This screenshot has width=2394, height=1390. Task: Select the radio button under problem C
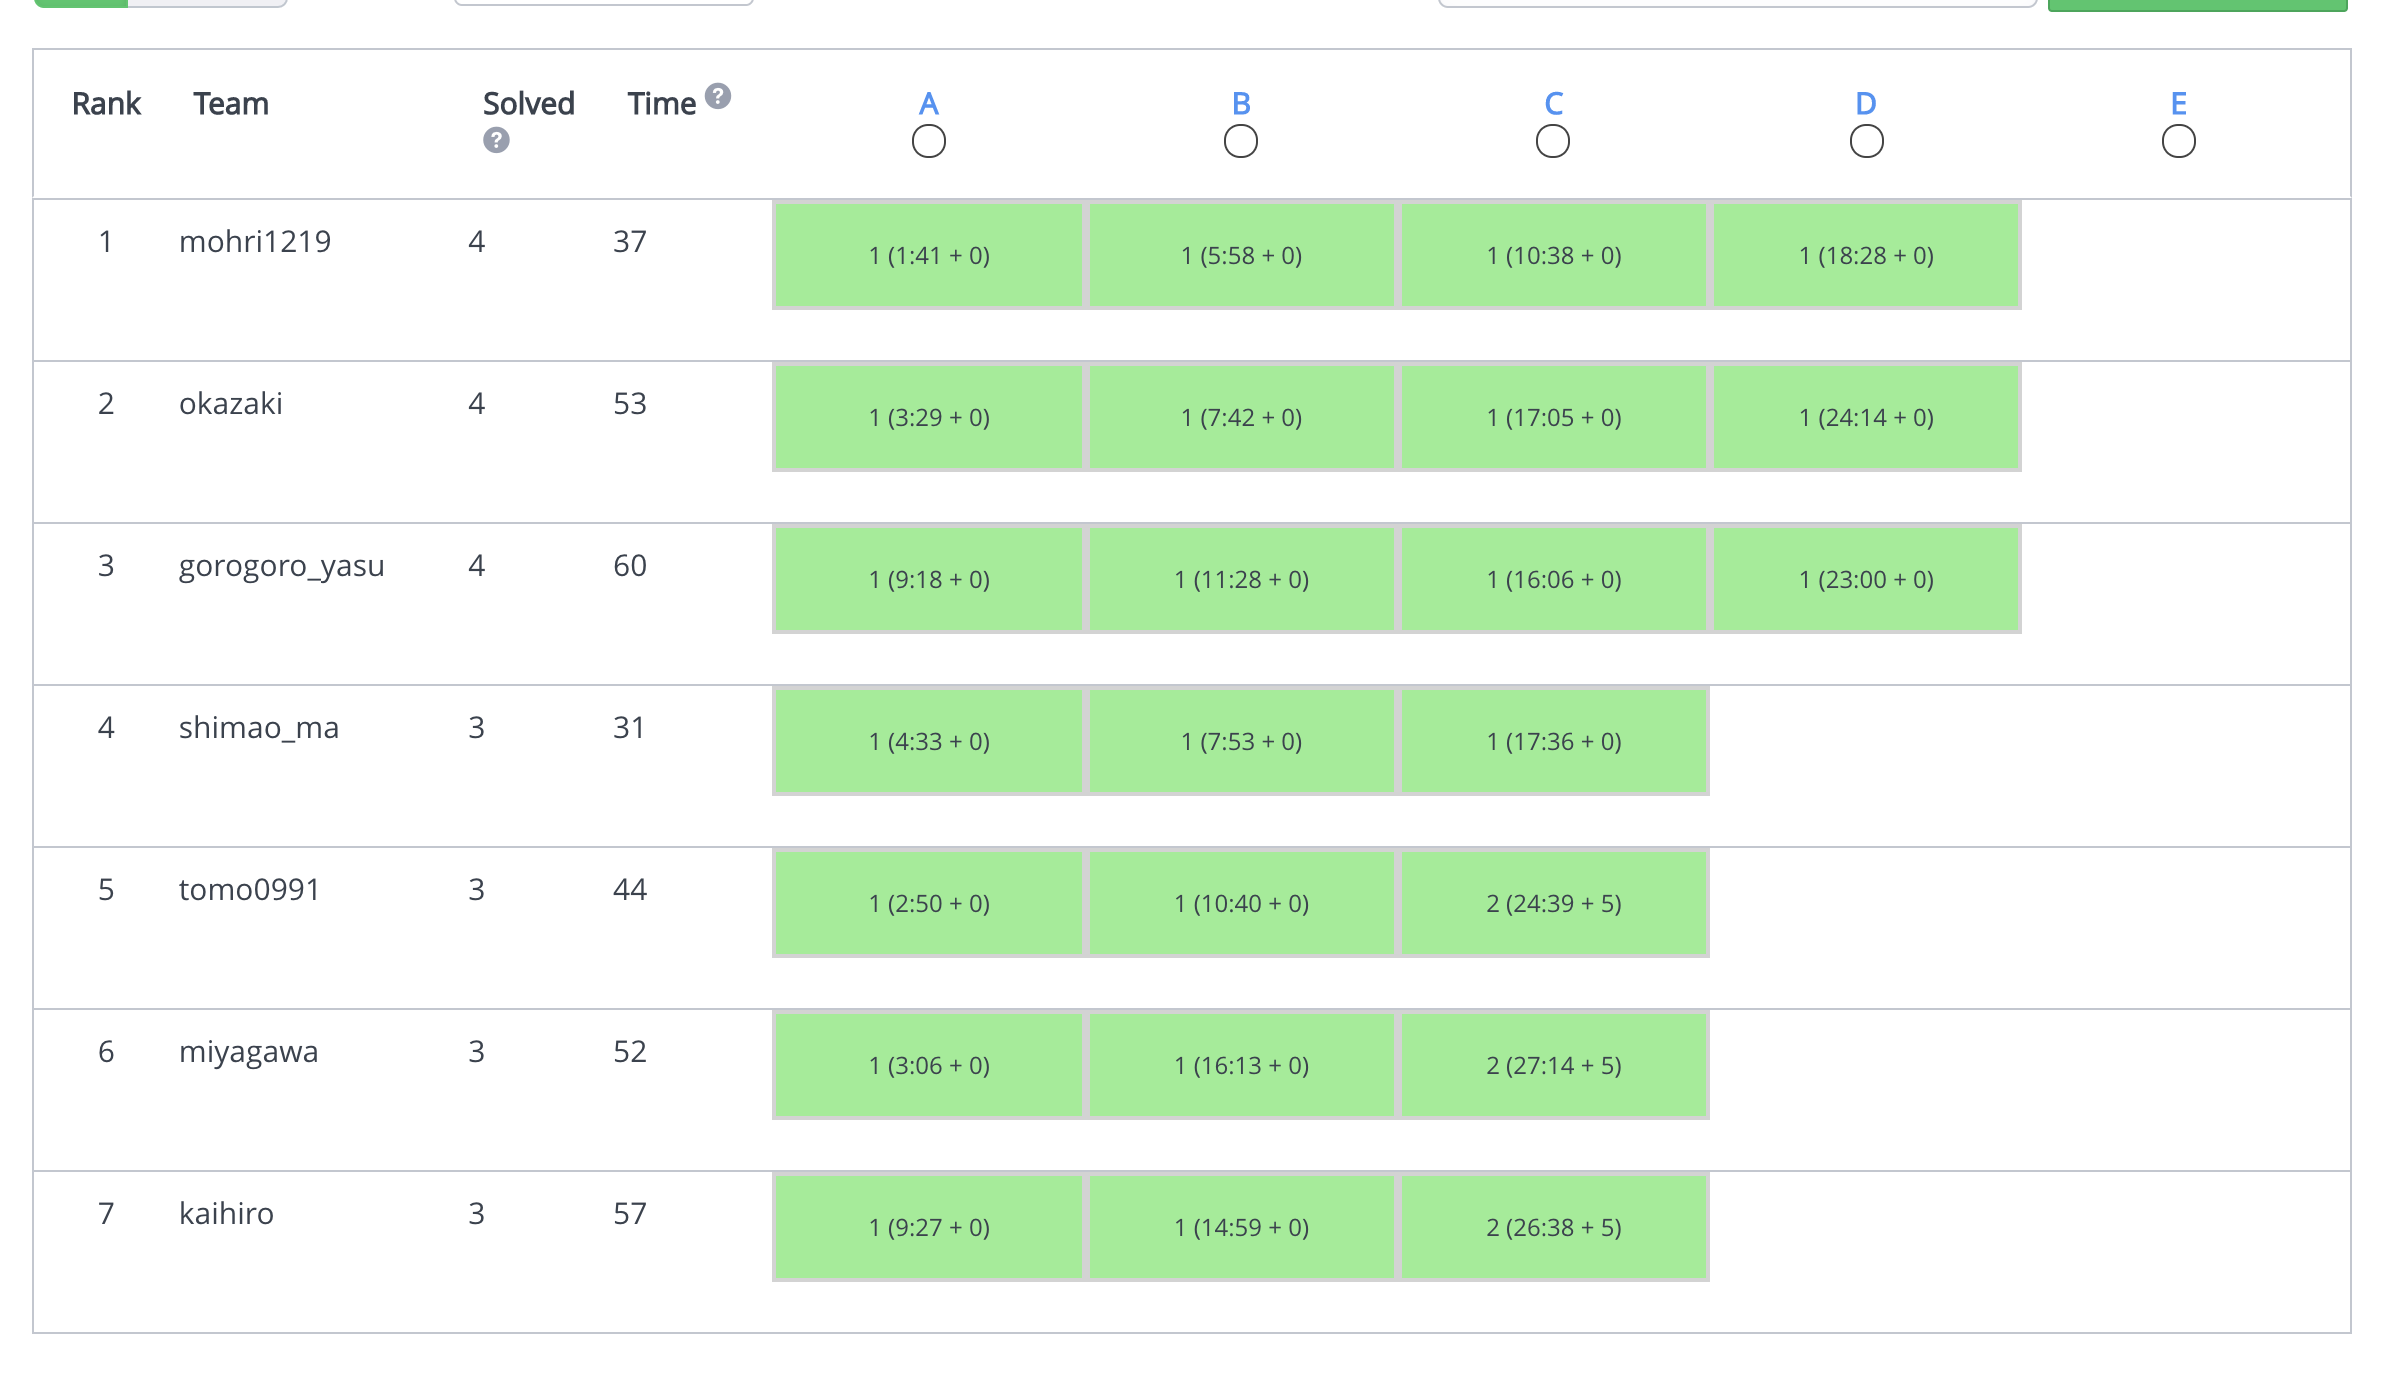pyautogui.click(x=1552, y=141)
